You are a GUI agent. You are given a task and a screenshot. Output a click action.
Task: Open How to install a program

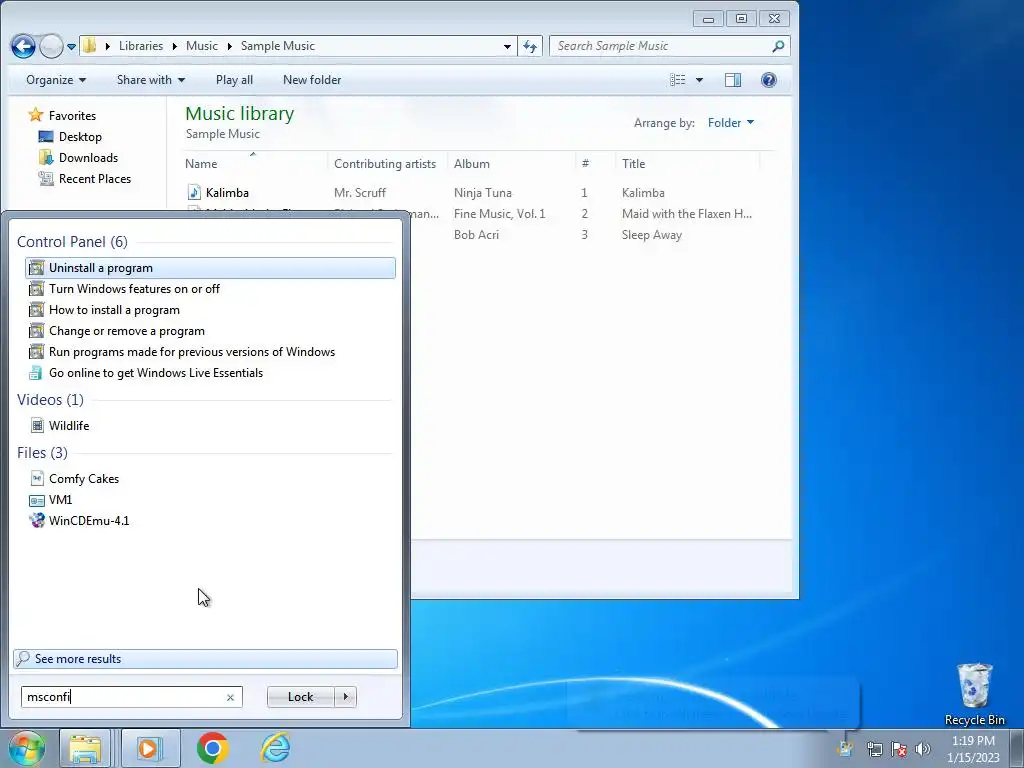tap(210, 310)
